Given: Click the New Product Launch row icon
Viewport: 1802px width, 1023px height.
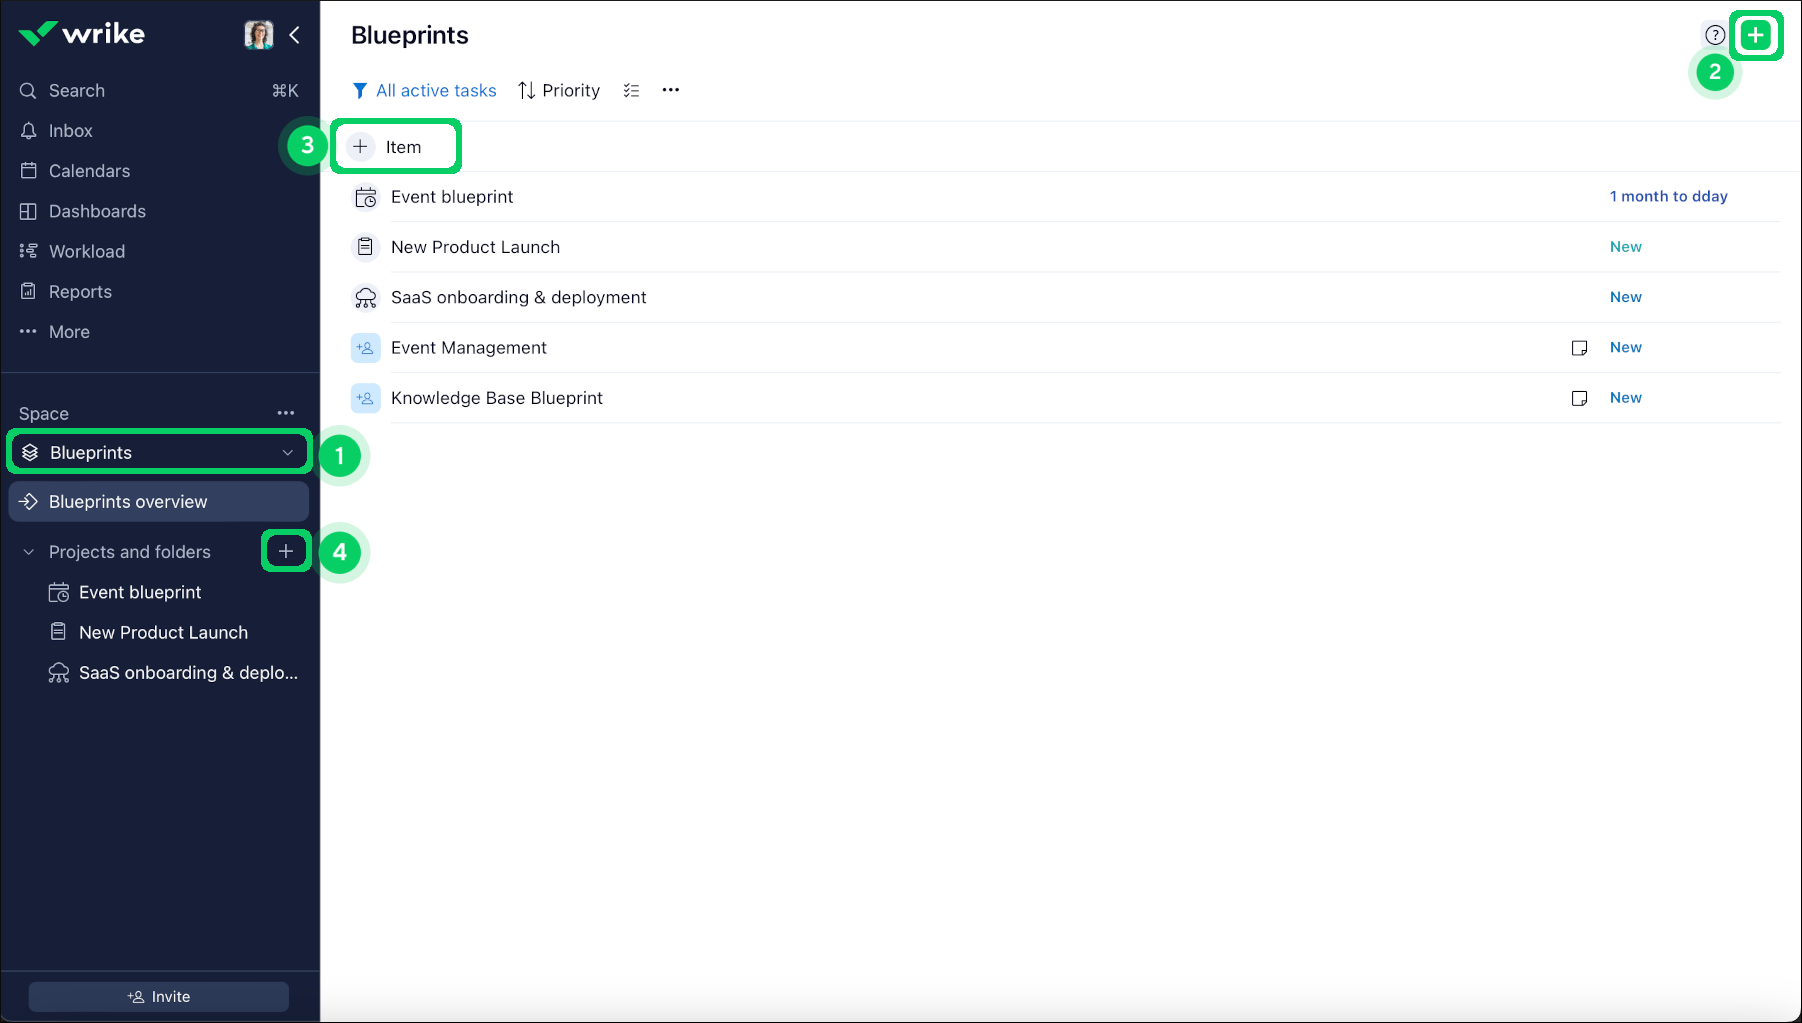Looking at the screenshot, I should [x=366, y=247].
